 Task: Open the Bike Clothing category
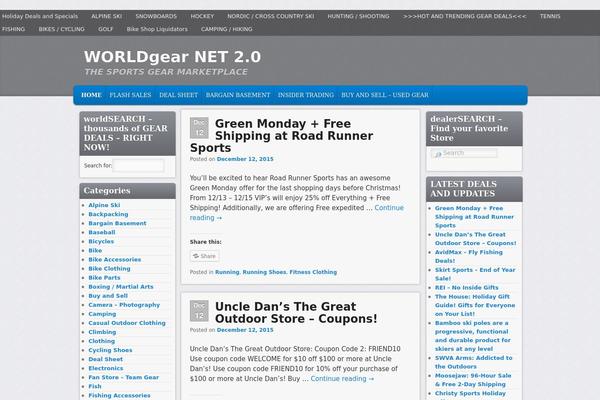[109, 269]
